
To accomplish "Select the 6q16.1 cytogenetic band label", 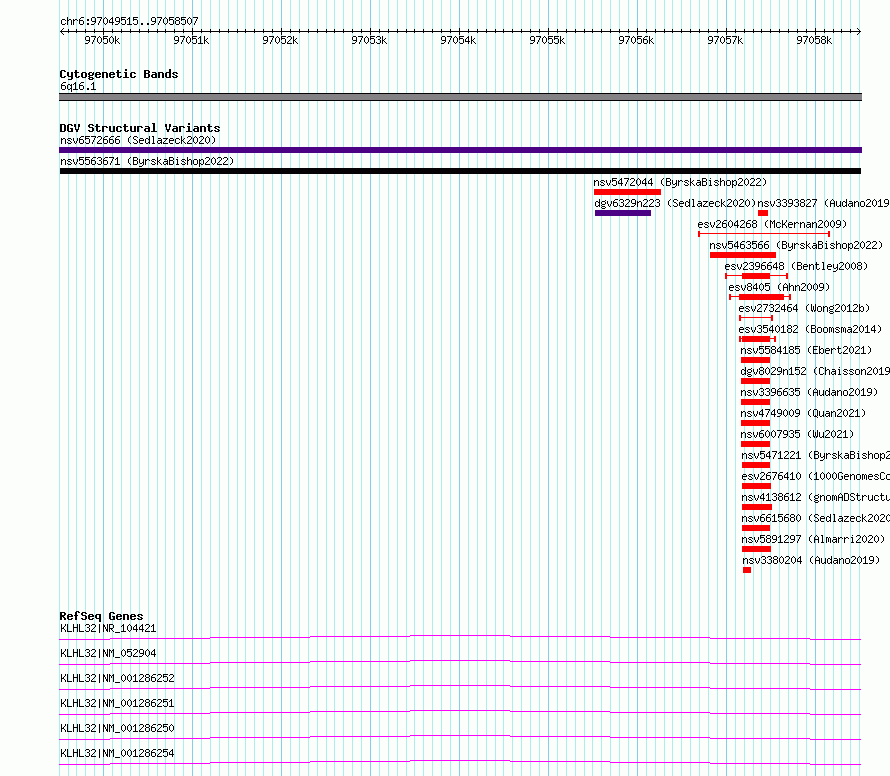I will point(78,86).
